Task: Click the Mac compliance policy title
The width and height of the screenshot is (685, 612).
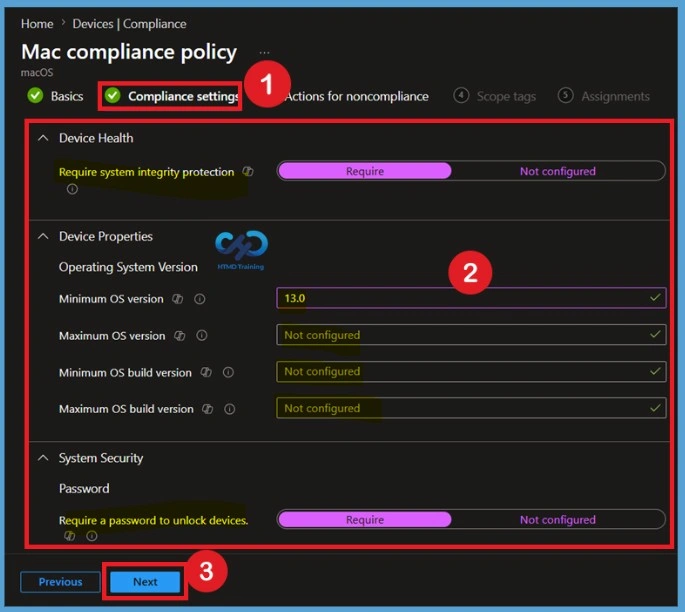Action: 129,52
